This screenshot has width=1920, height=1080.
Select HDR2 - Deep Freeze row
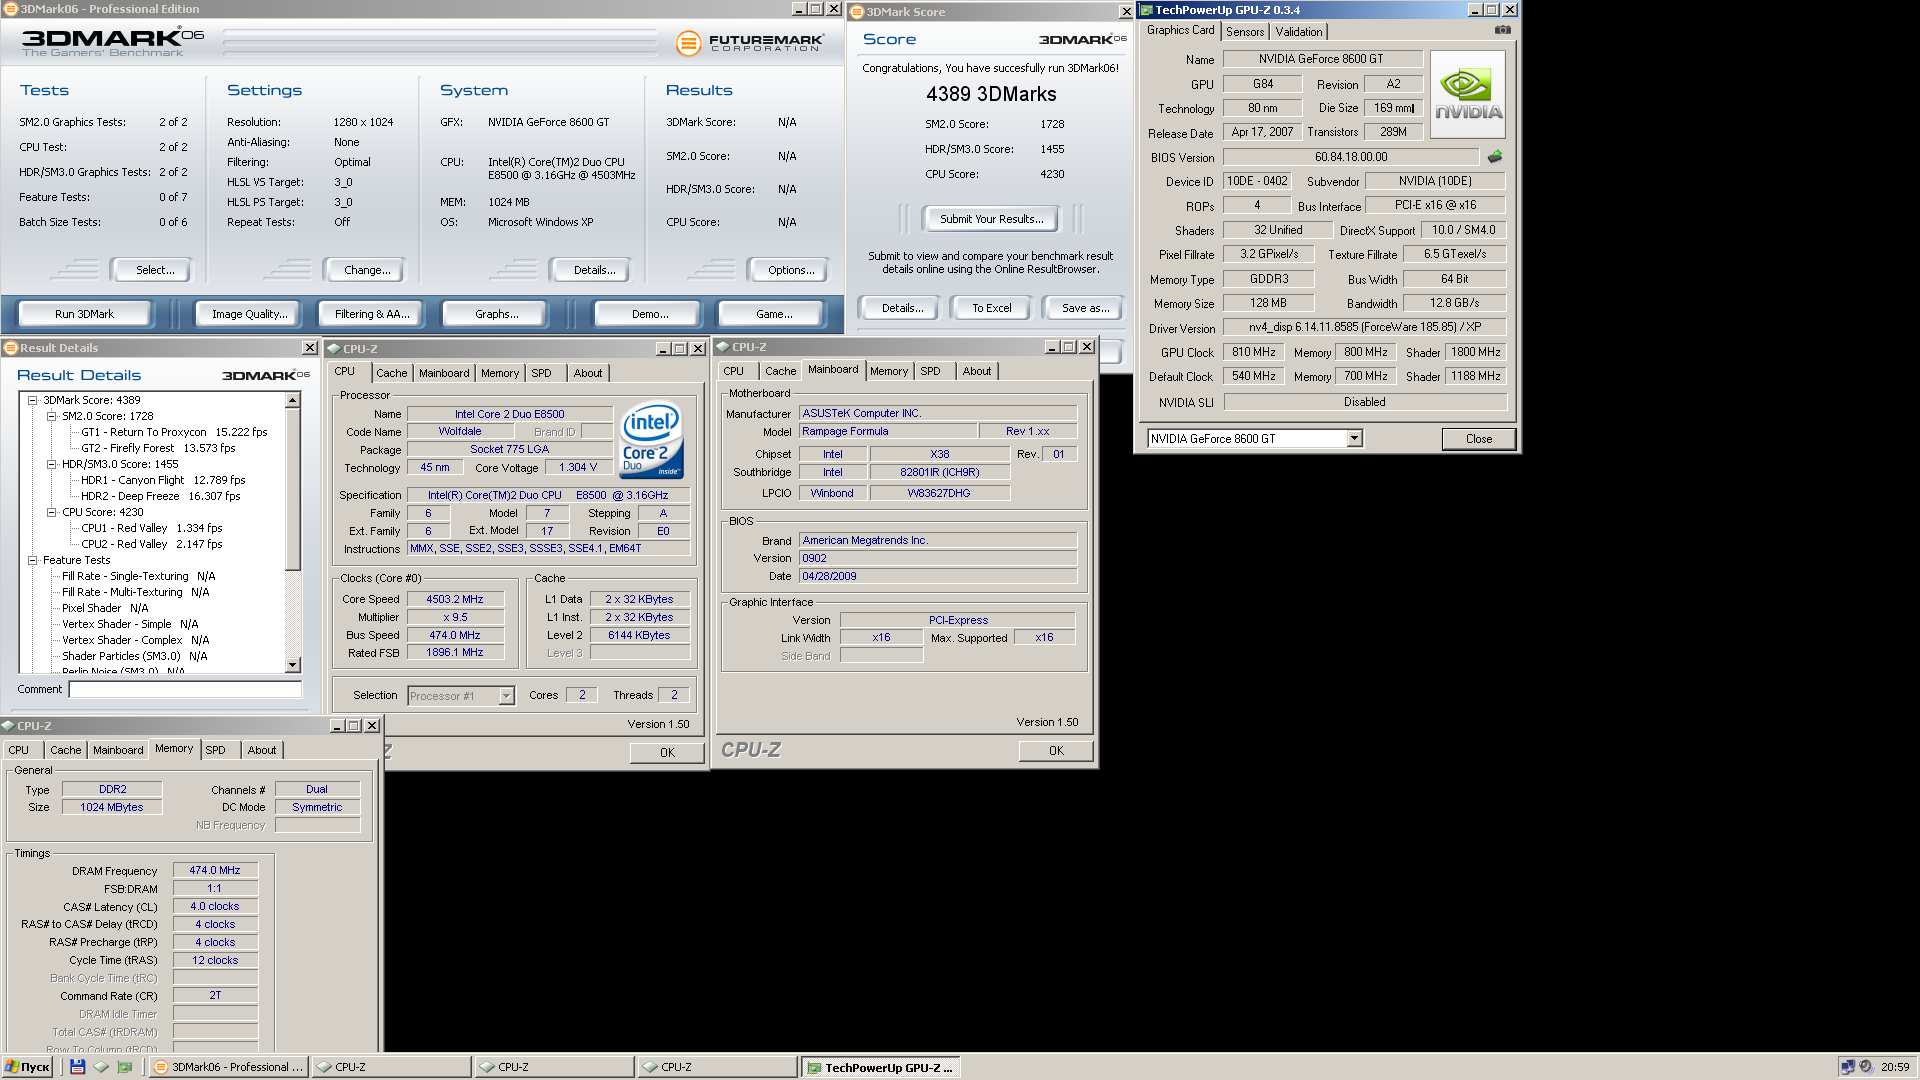160,496
